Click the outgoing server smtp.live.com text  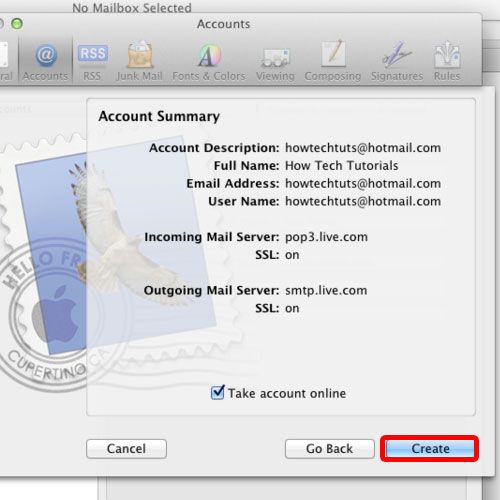(326, 290)
